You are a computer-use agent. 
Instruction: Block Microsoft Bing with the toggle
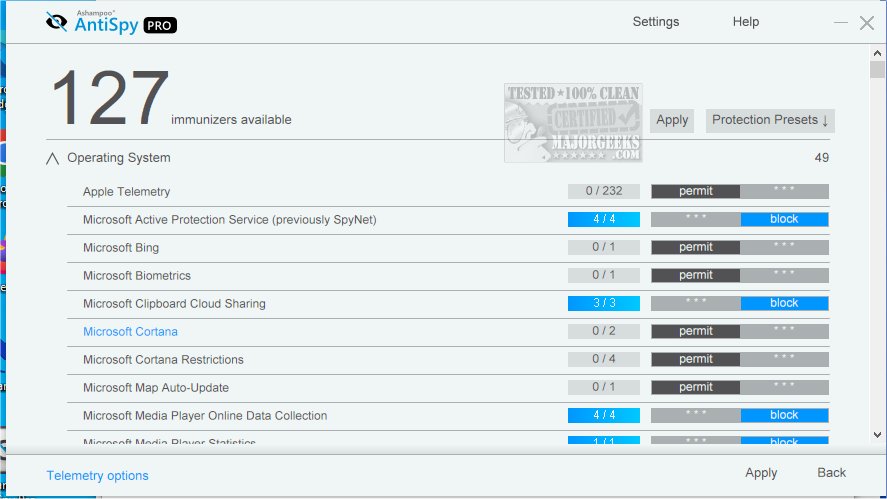tap(784, 247)
